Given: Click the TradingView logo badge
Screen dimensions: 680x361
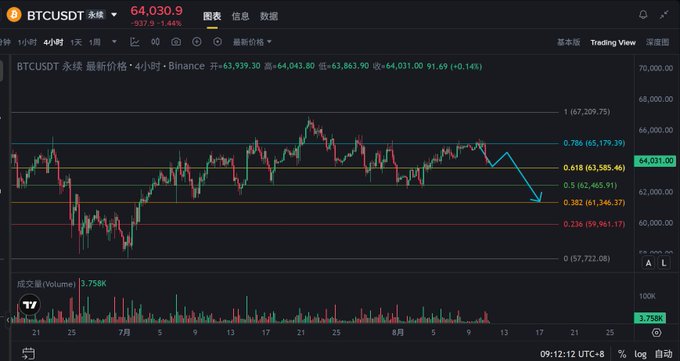Looking at the screenshot, I should 30,305.
